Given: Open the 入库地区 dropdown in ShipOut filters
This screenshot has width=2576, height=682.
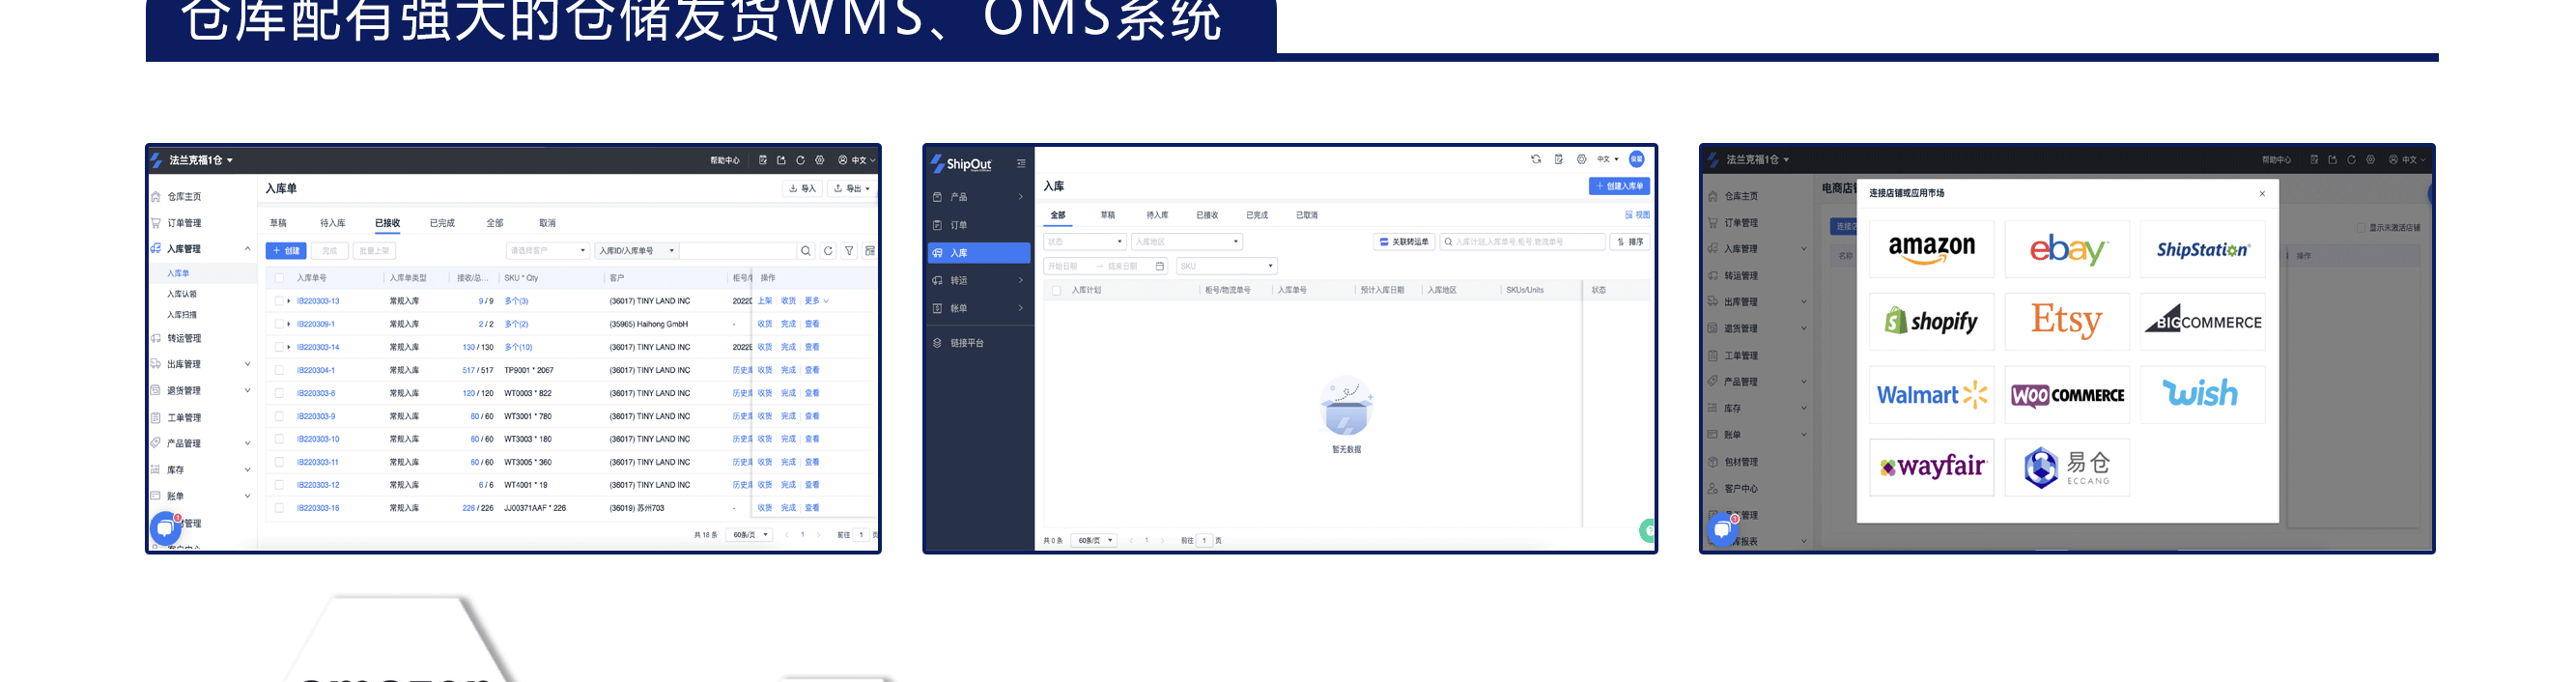Looking at the screenshot, I should (x=1187, y=242).
